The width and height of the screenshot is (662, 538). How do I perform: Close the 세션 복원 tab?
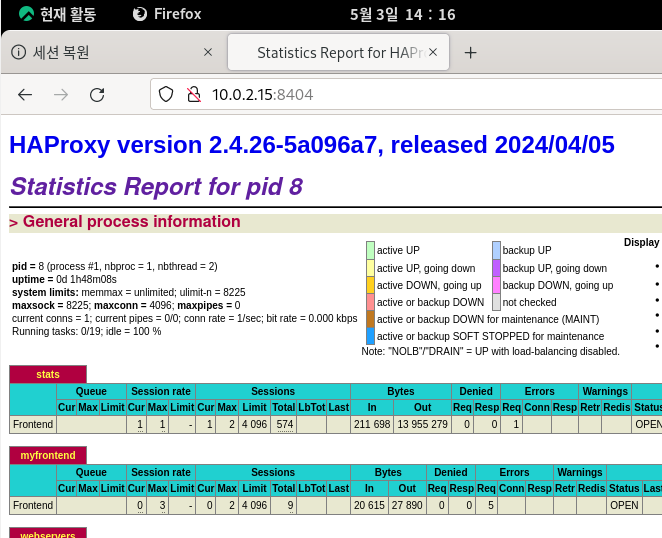[208, 52]
